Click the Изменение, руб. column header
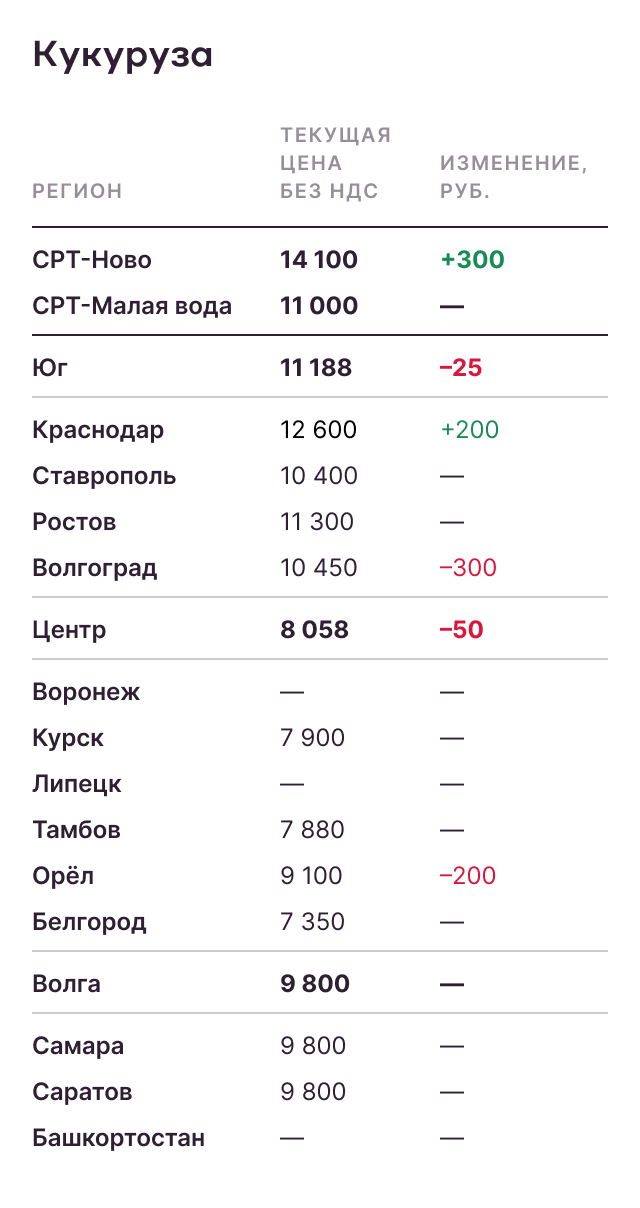 tap(513, 177)
